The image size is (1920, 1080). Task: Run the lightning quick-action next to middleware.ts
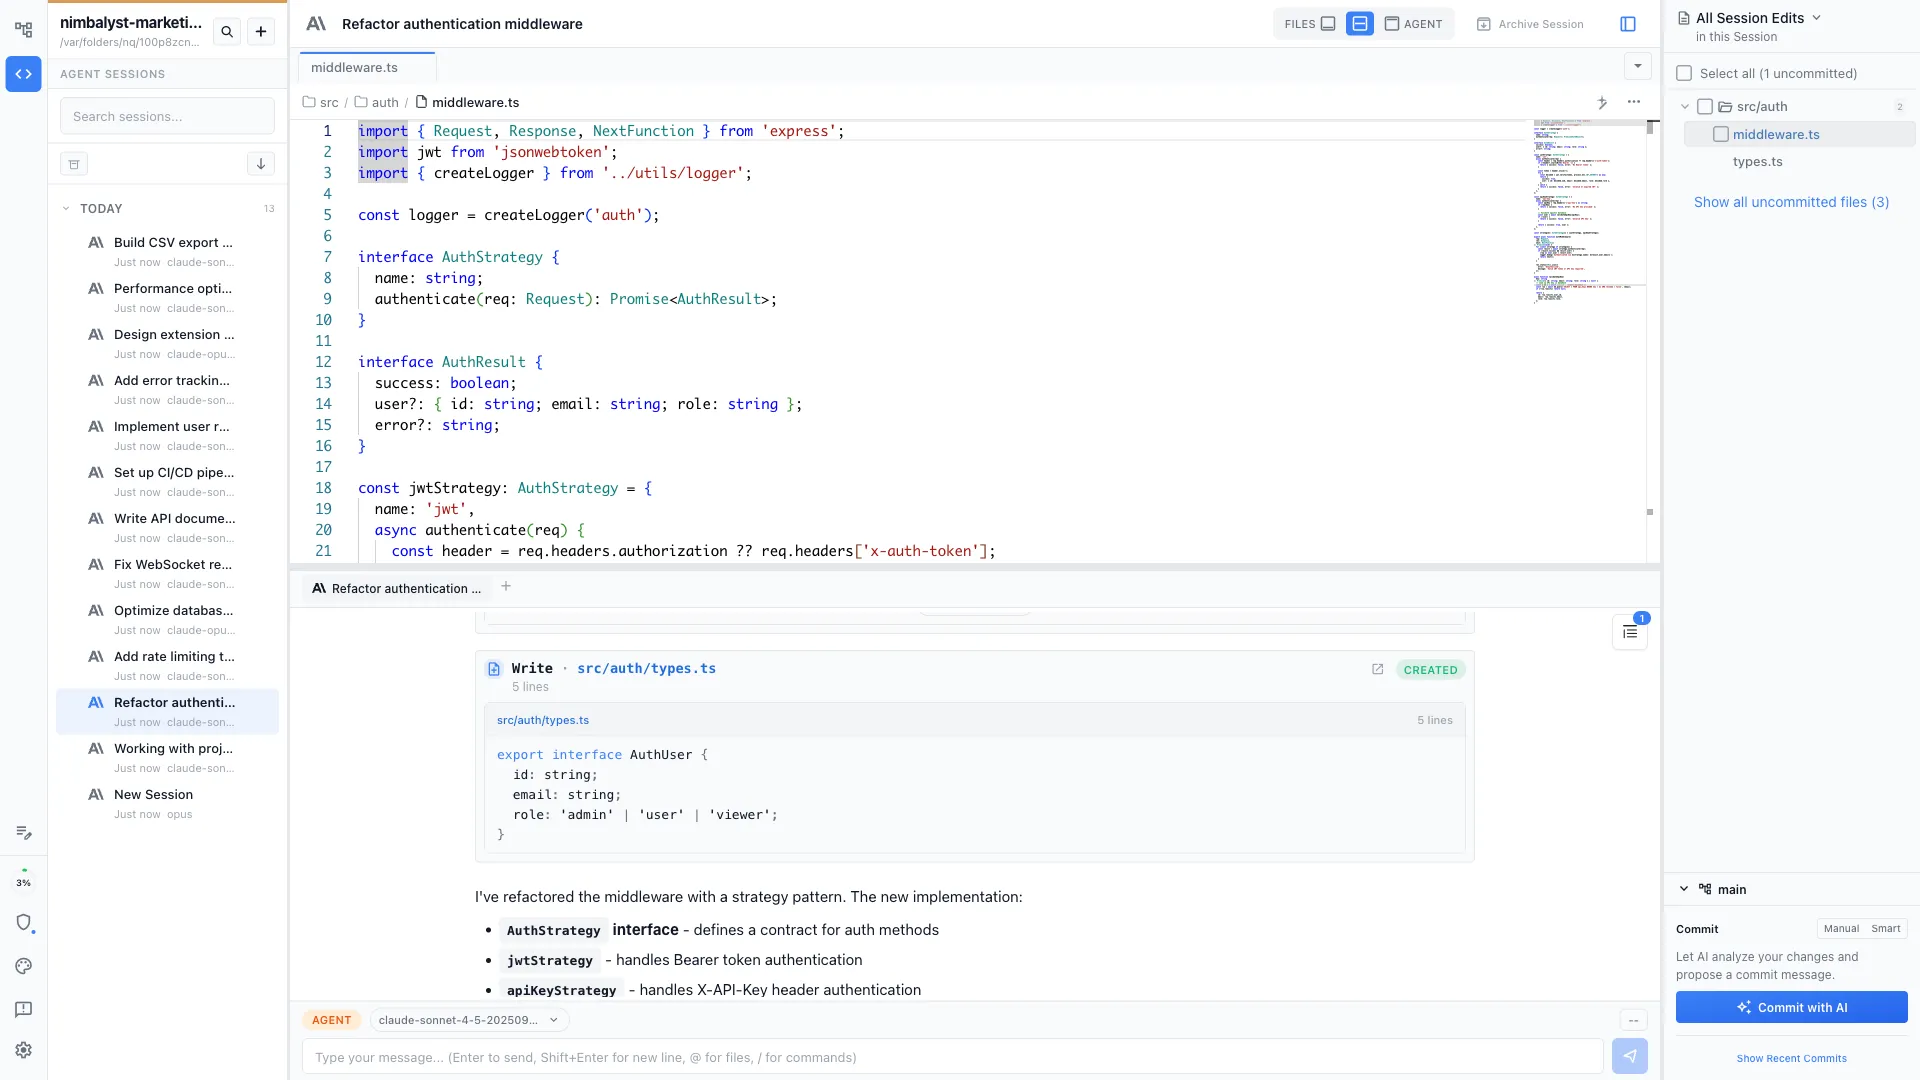pyautogui.click(x=1601, y=102)
